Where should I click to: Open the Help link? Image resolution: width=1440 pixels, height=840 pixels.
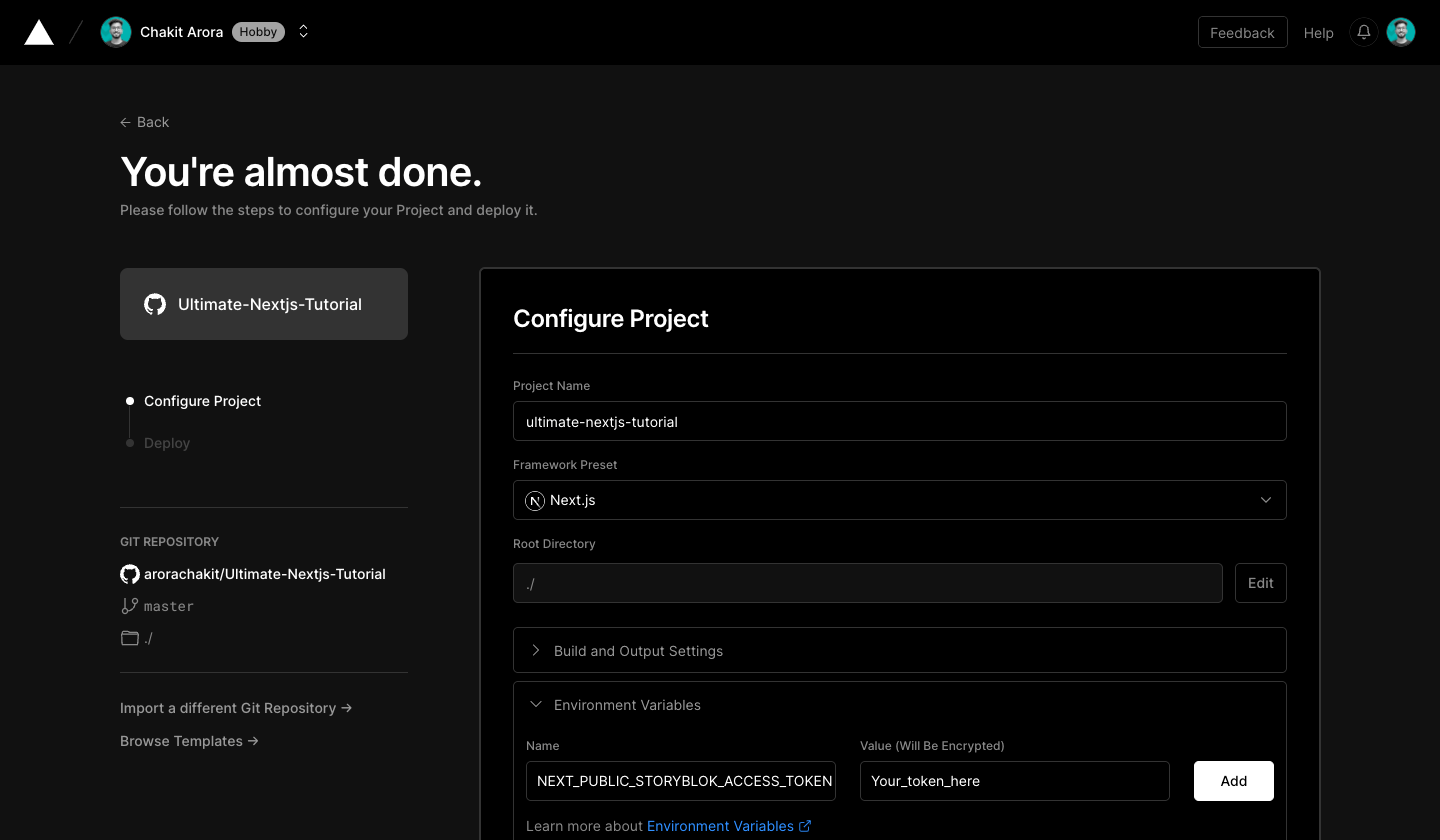tap(1318, 33)
